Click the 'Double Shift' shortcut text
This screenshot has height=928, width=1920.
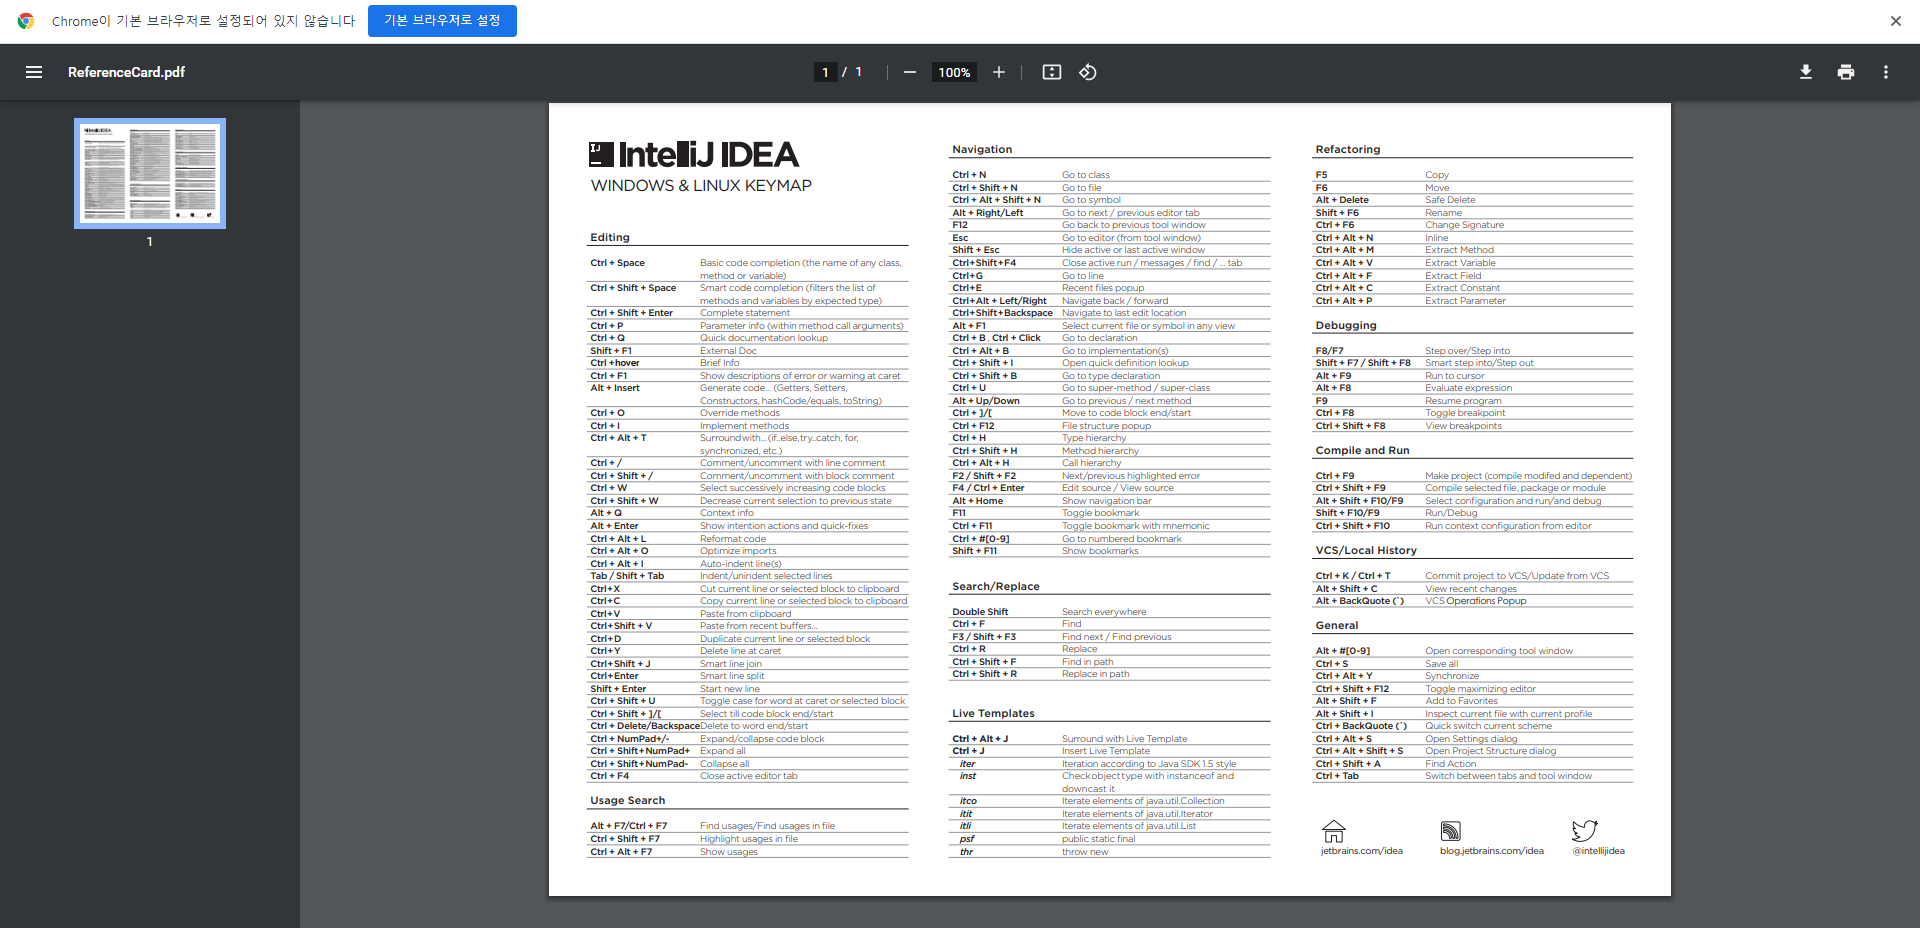980,612
